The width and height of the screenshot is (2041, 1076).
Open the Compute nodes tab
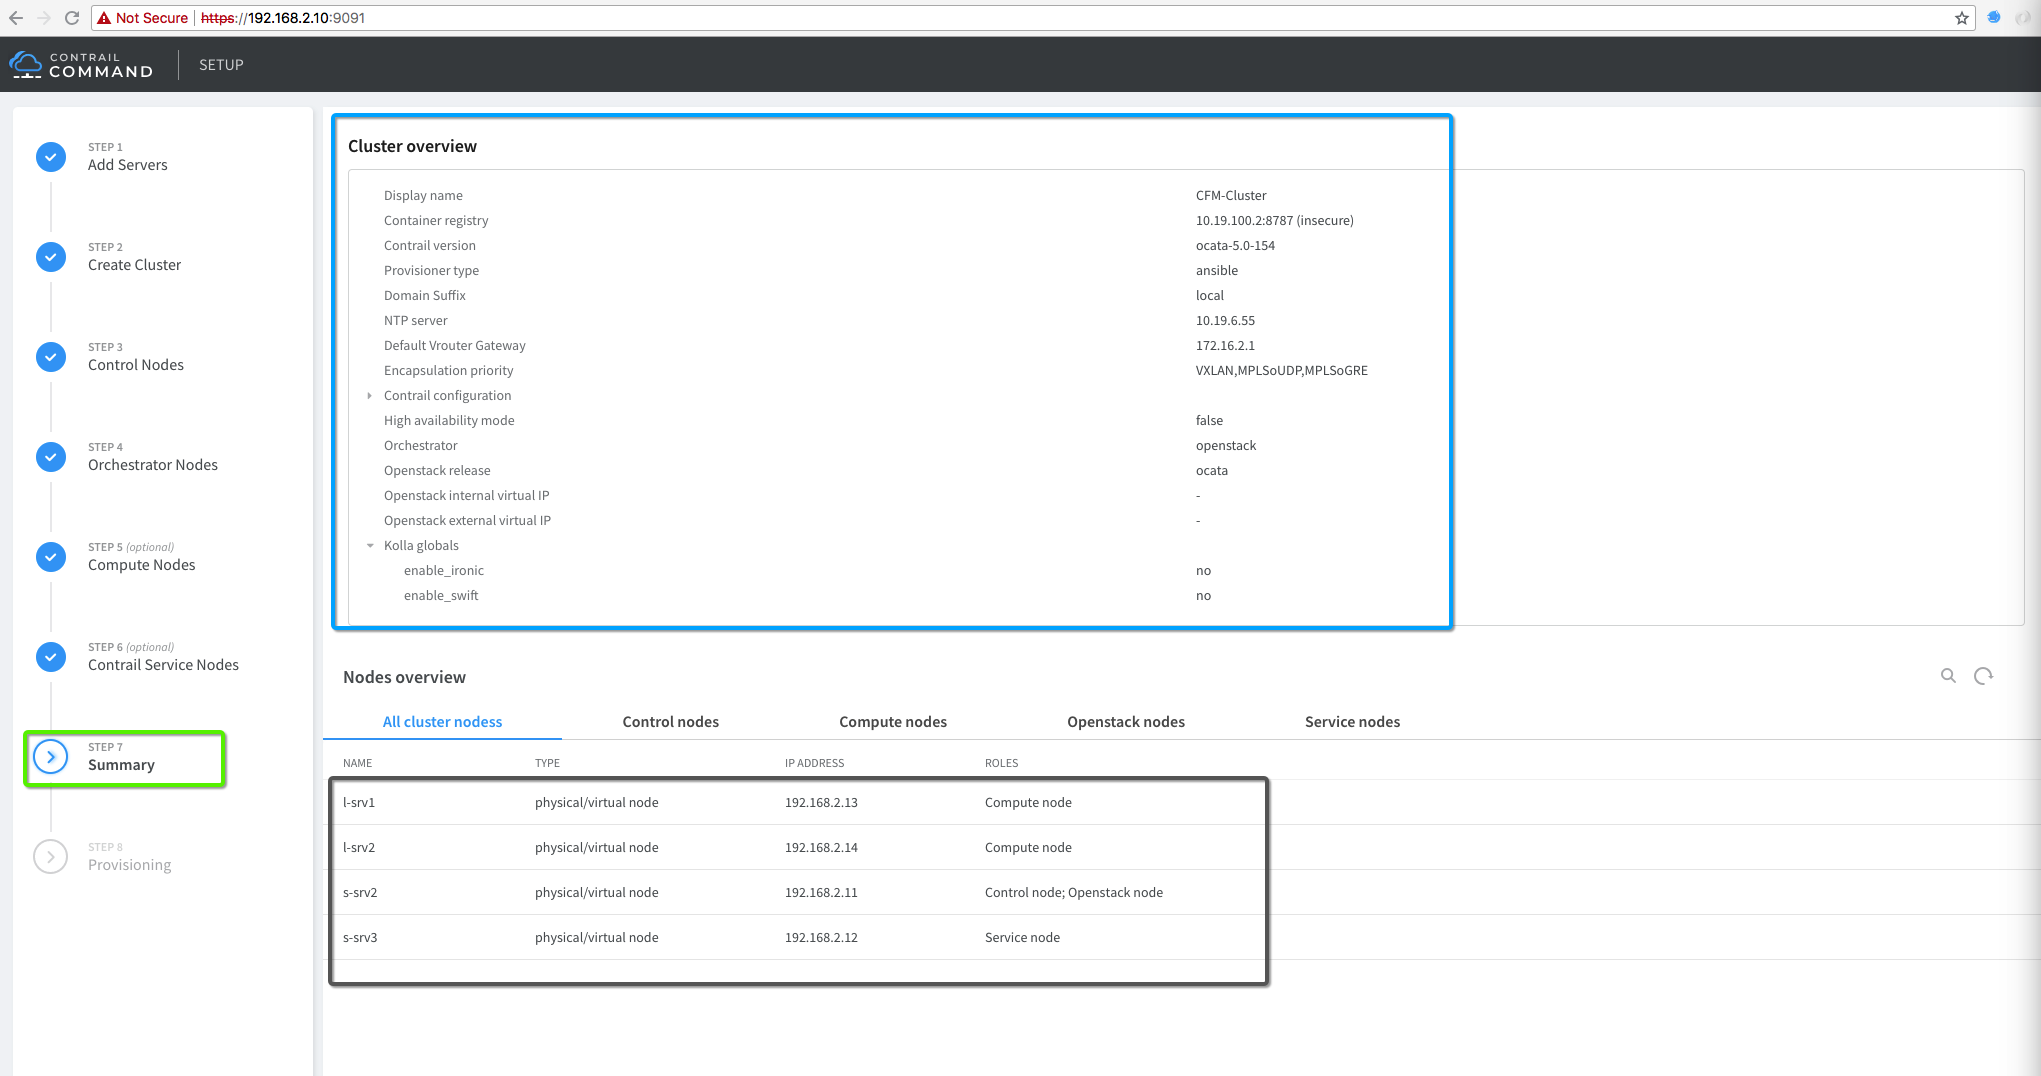[x=892, y=722]
